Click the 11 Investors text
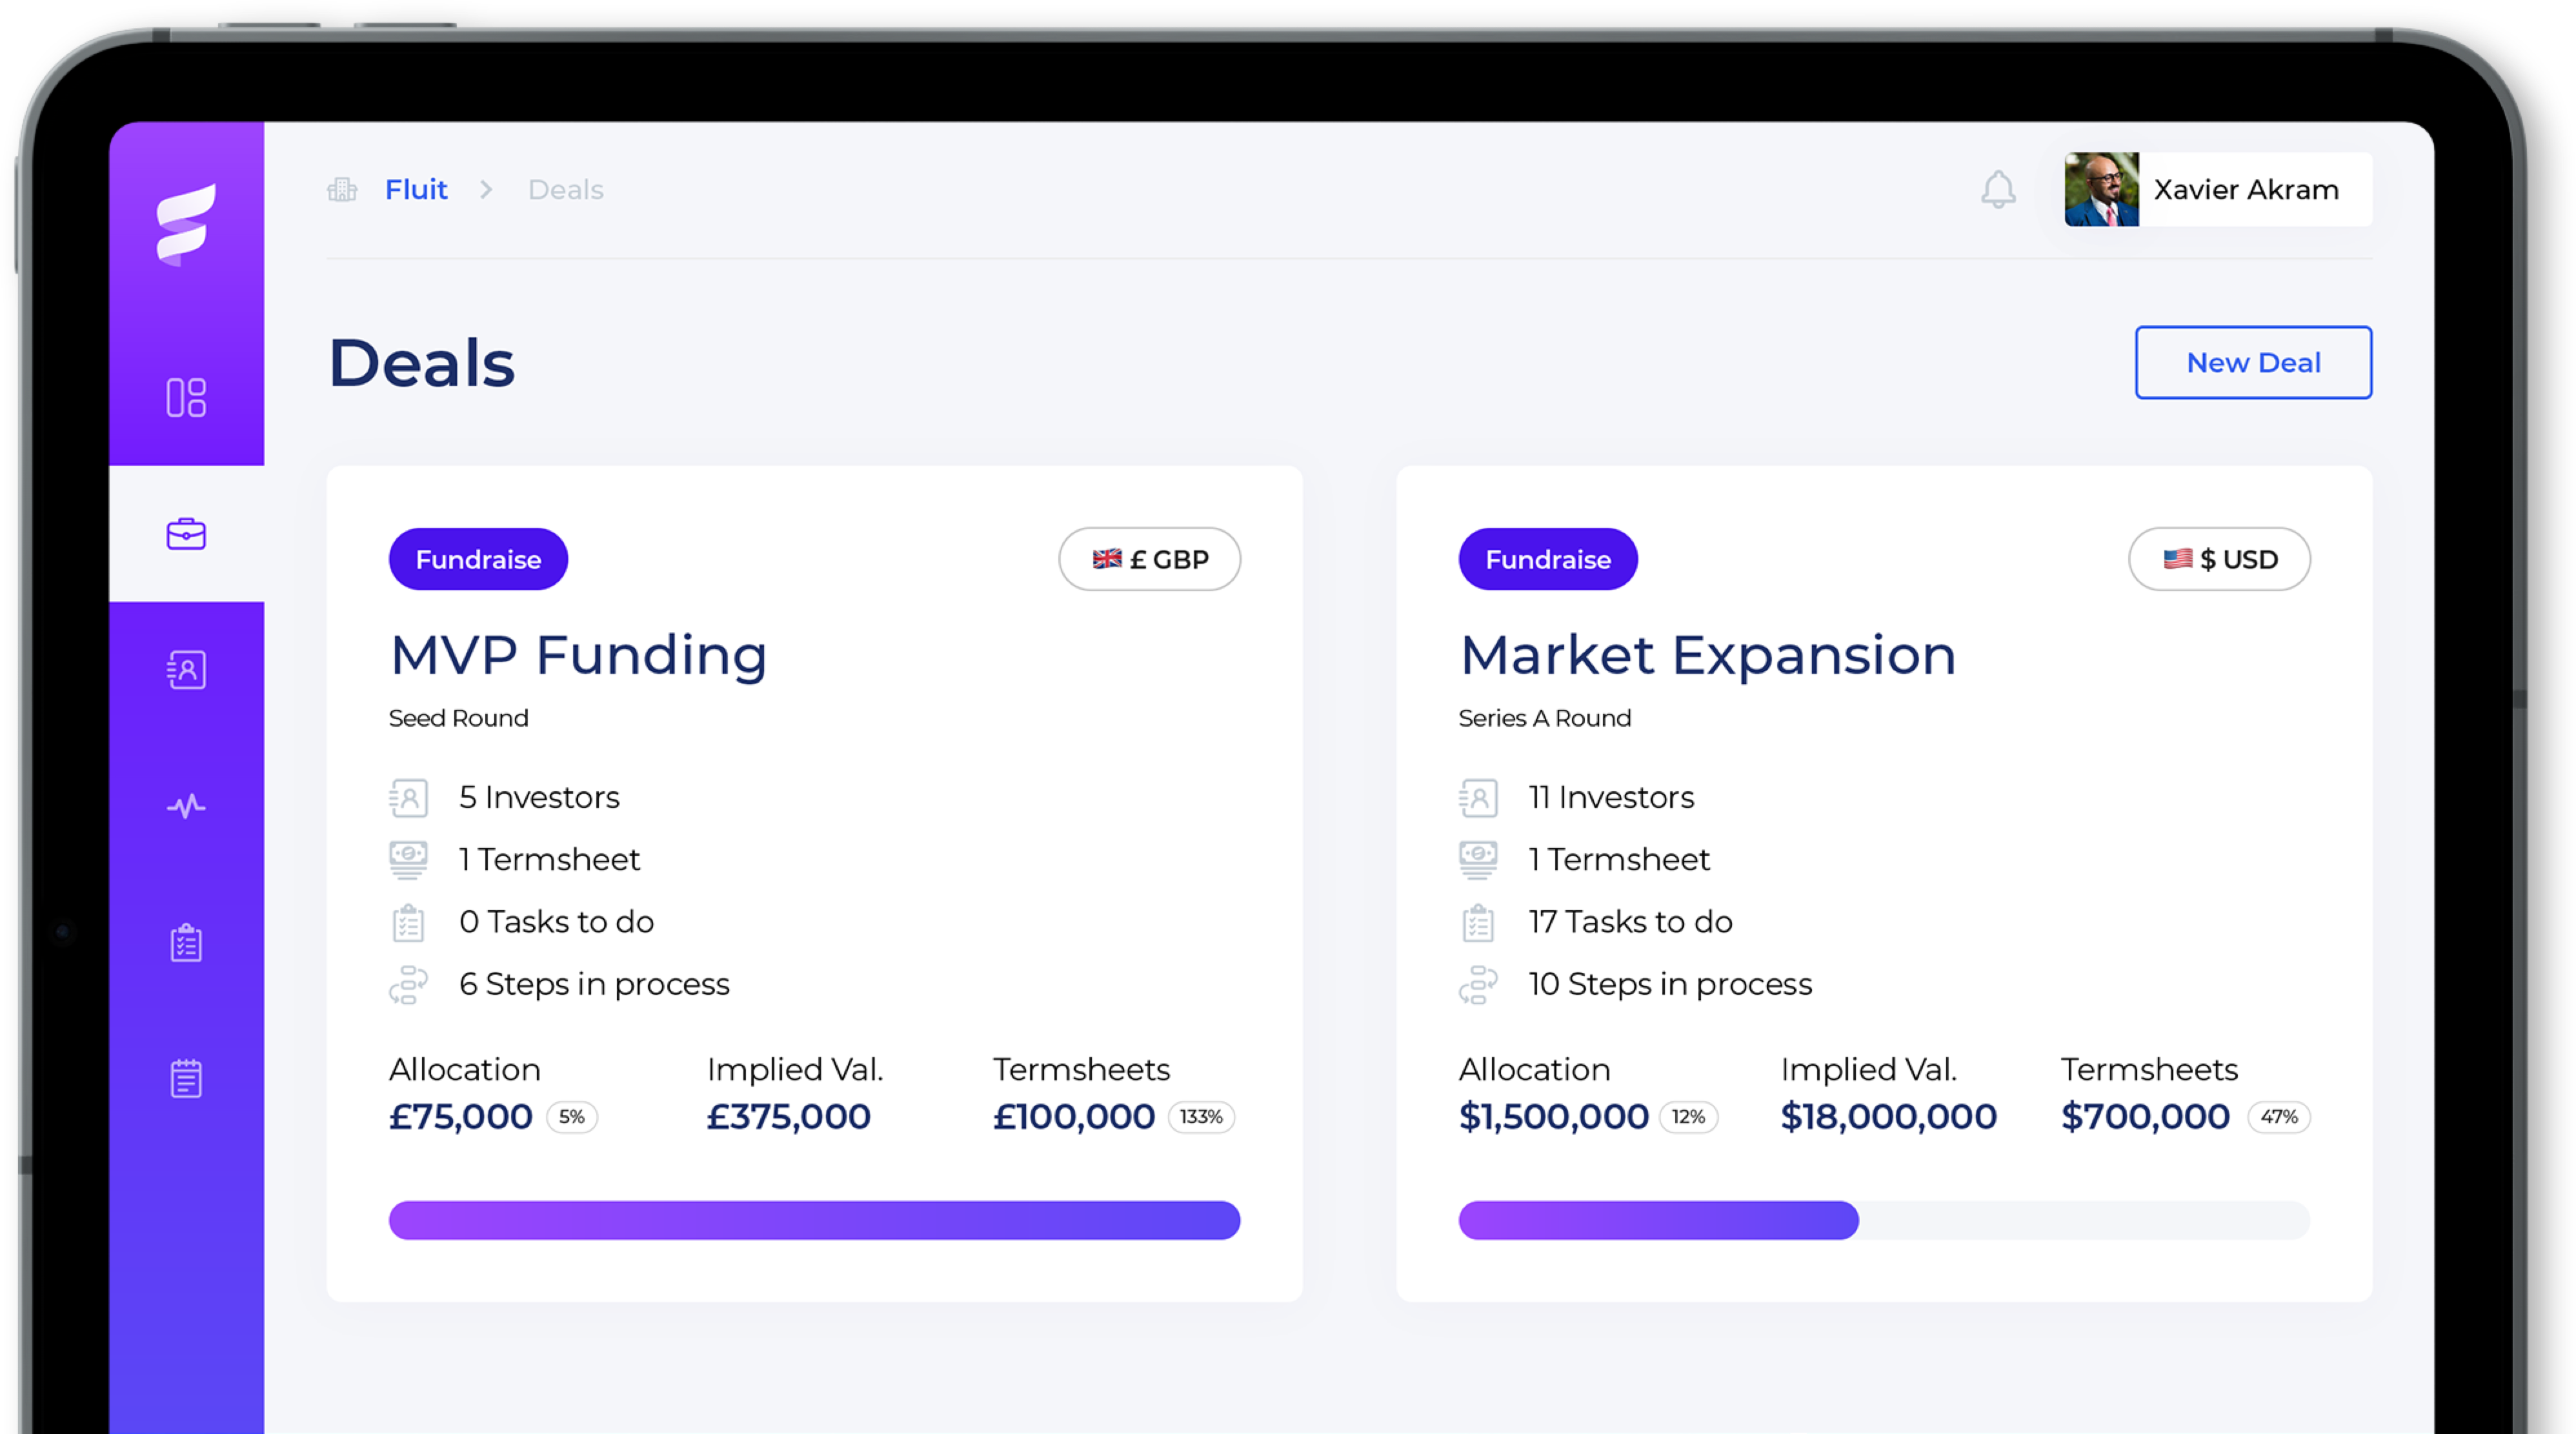 [1611, 797]
